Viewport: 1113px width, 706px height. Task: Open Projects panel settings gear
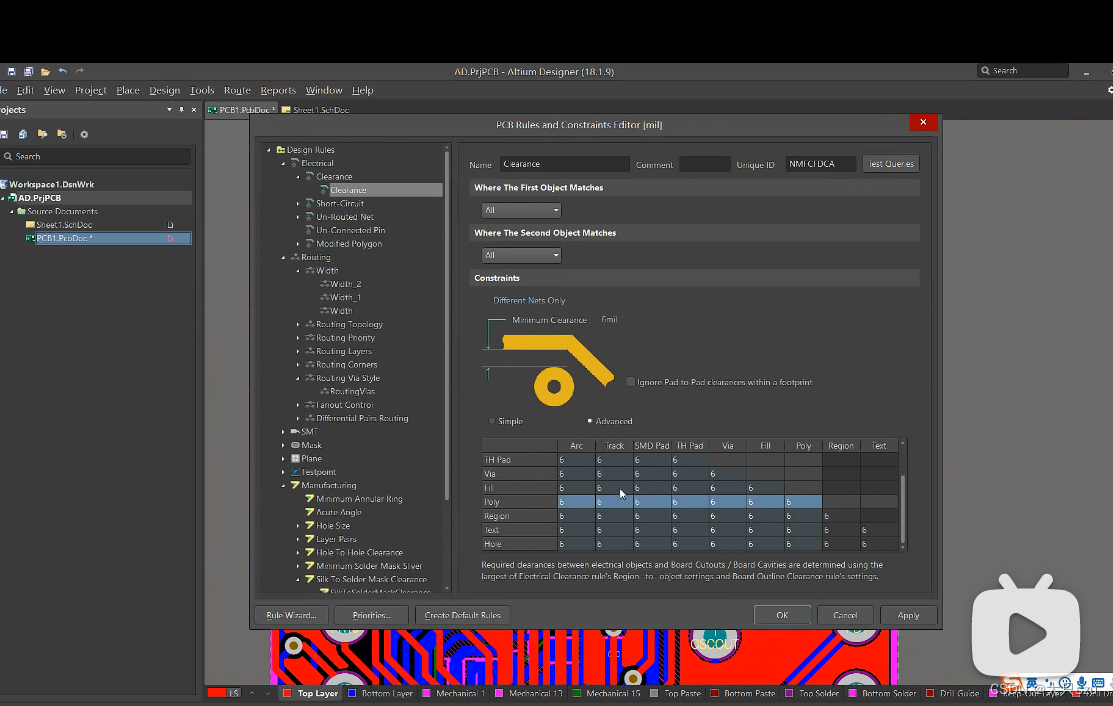coord(84,134)
